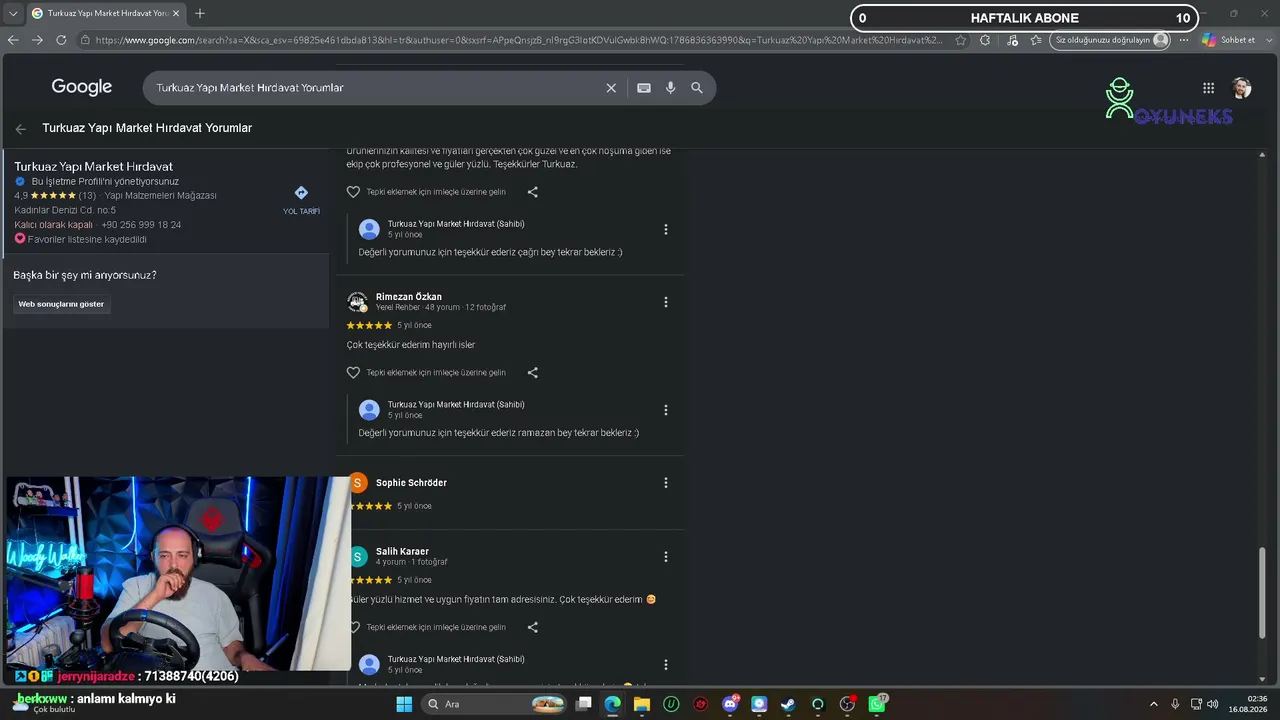
Task: Call the phone number +90 256 999 18 24
Action: pos(141,225)
